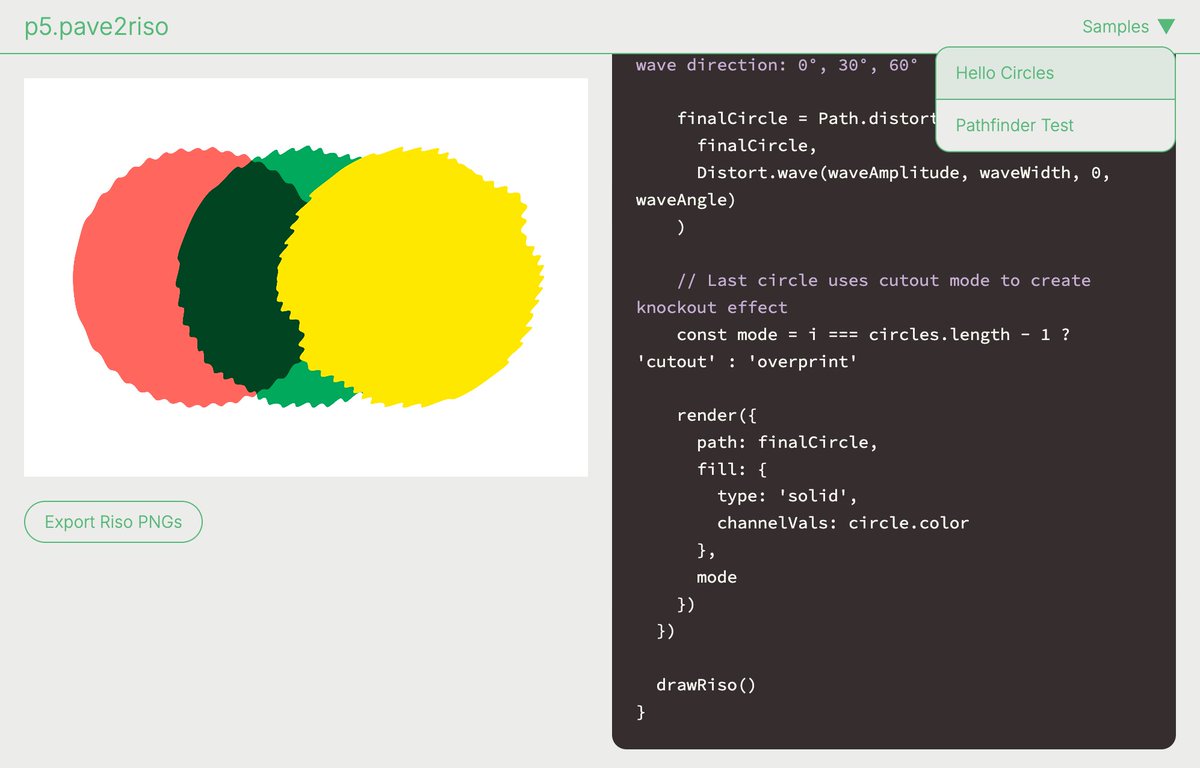Choose the Pathfinder Test sample
Viewport: 1200px width, 768px height.
1055,126
